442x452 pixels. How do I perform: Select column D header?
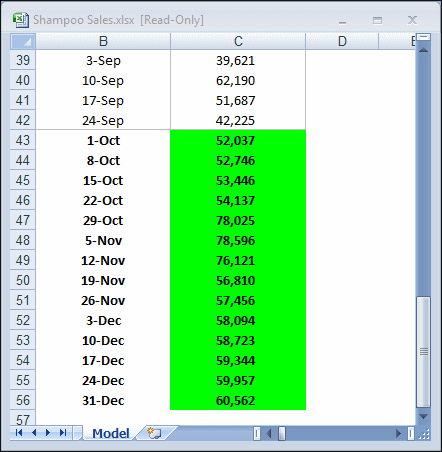tap(342, 41)
